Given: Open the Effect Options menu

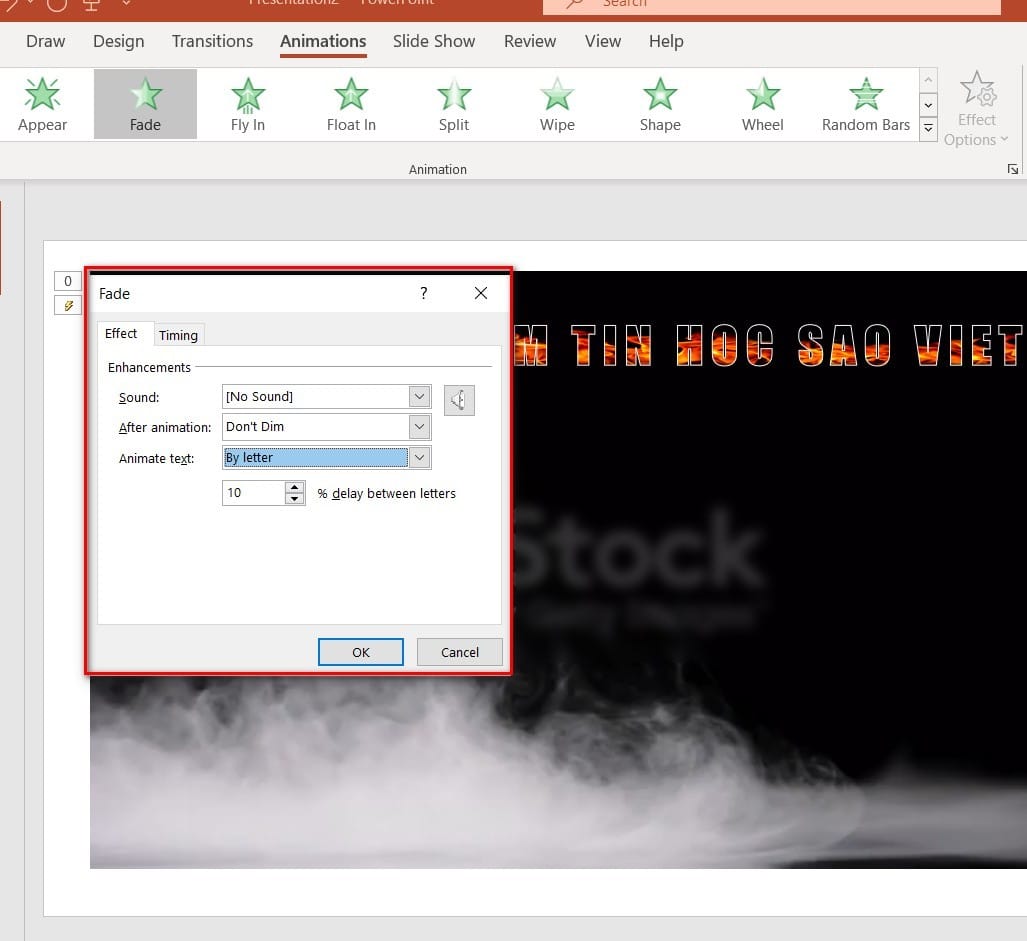Looking at the screenshot, I should (x=977, y=109).
